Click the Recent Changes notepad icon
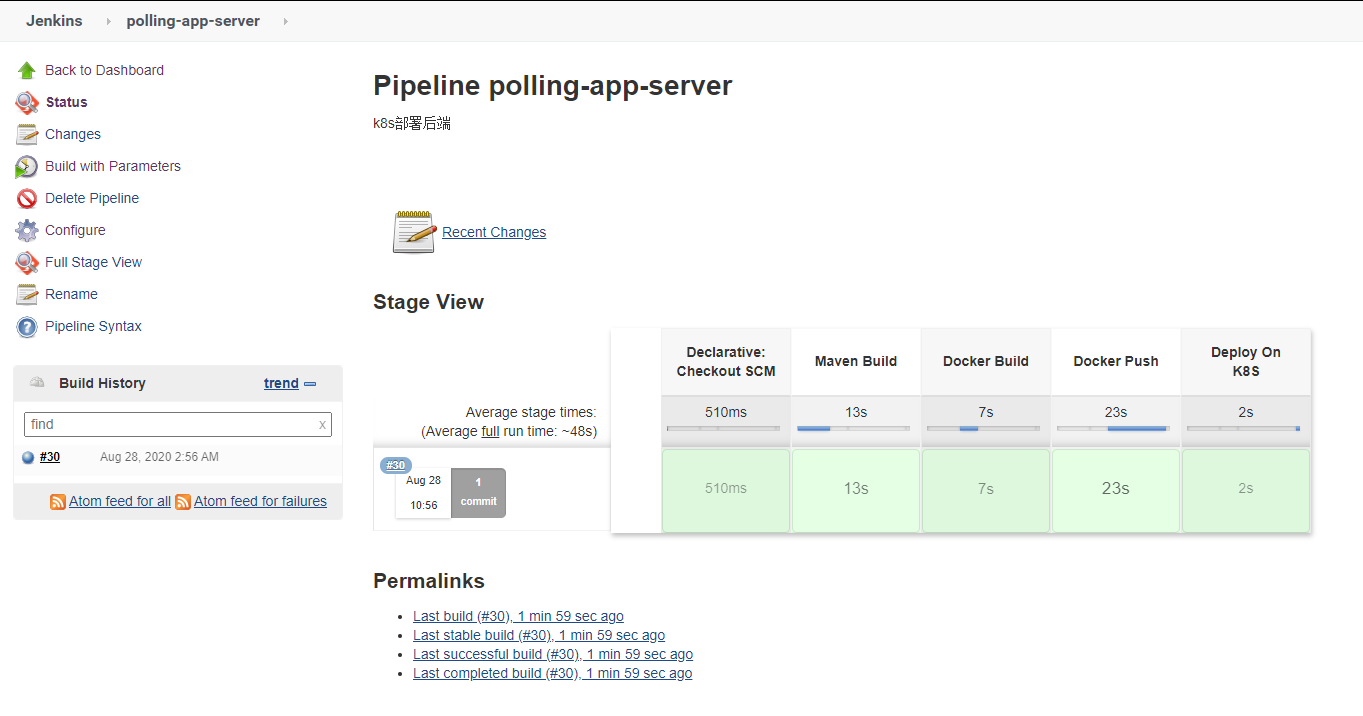Image resolution: width=1363 pixels, height=716 pixels. pos(414,232)
